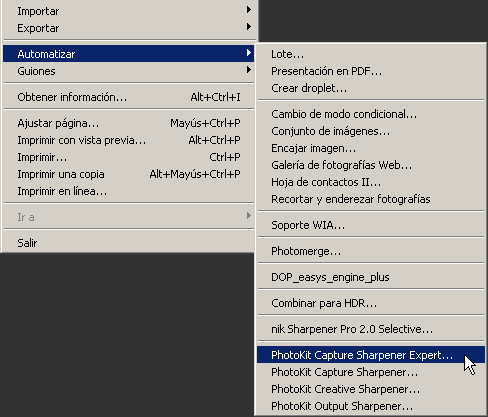Select Galería de fotografías Web
The width and height of the screenshot is (488, 417).
tap(371, 165)
